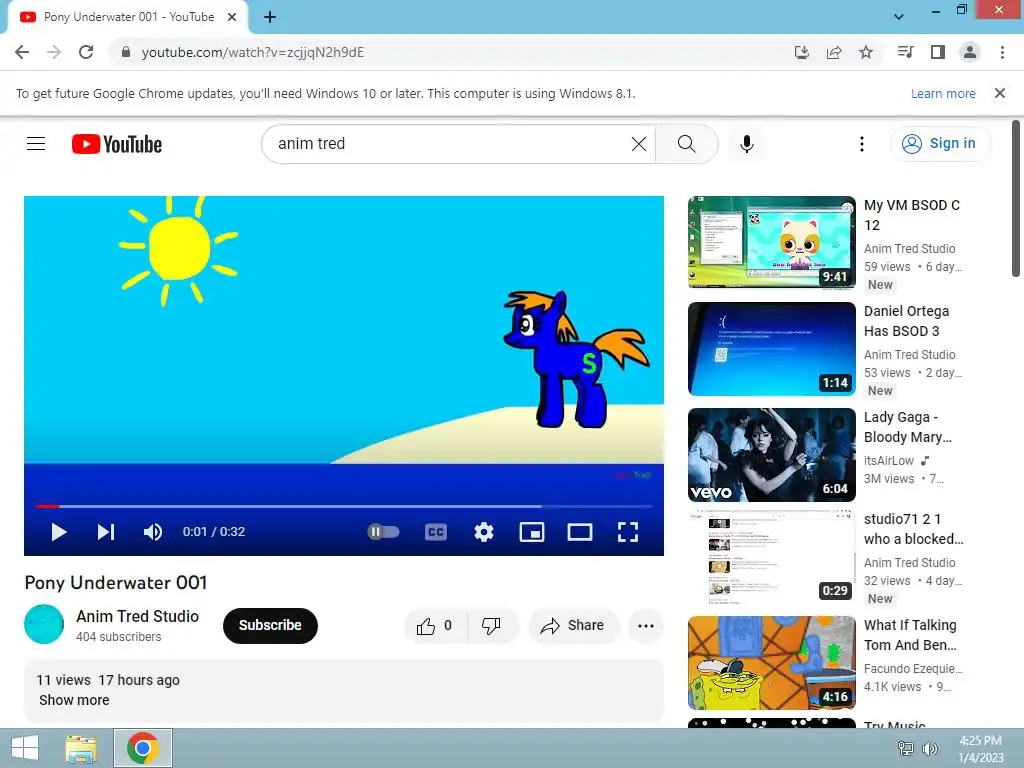Open media control icon in toolbar

click(905, 52)
